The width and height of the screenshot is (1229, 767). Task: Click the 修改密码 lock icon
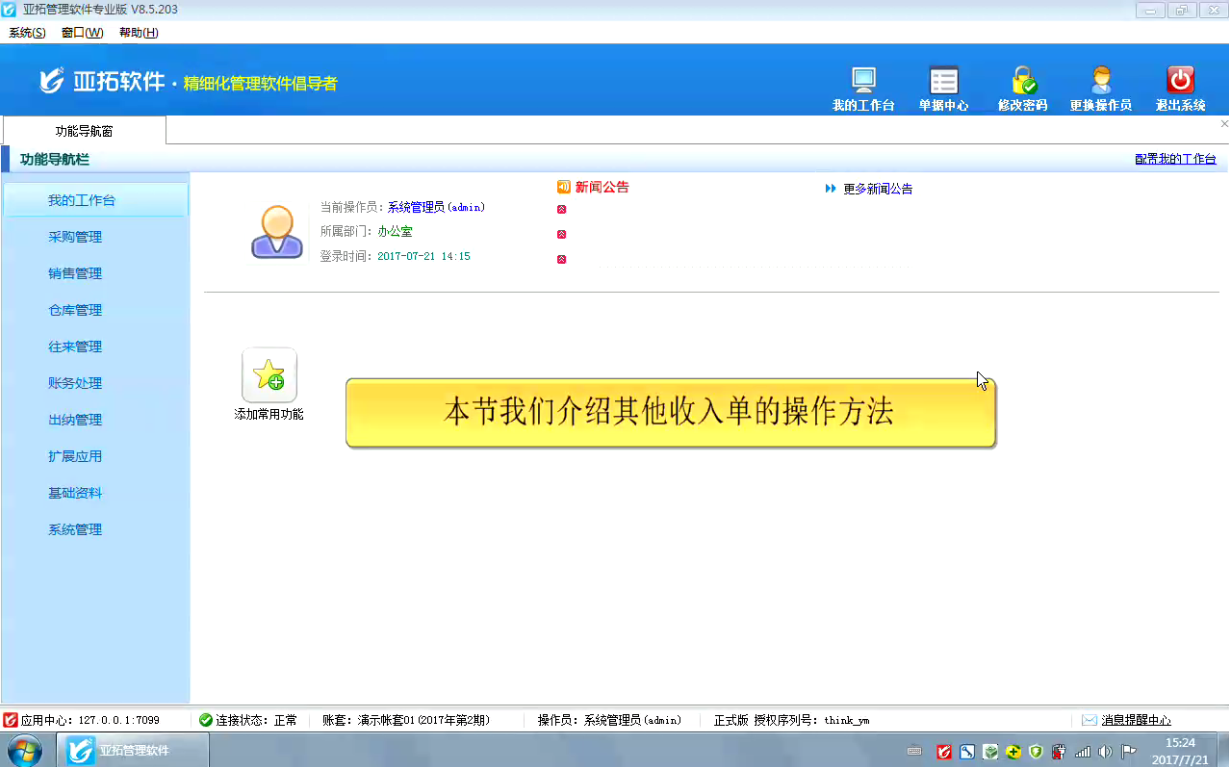(1022, 82)
